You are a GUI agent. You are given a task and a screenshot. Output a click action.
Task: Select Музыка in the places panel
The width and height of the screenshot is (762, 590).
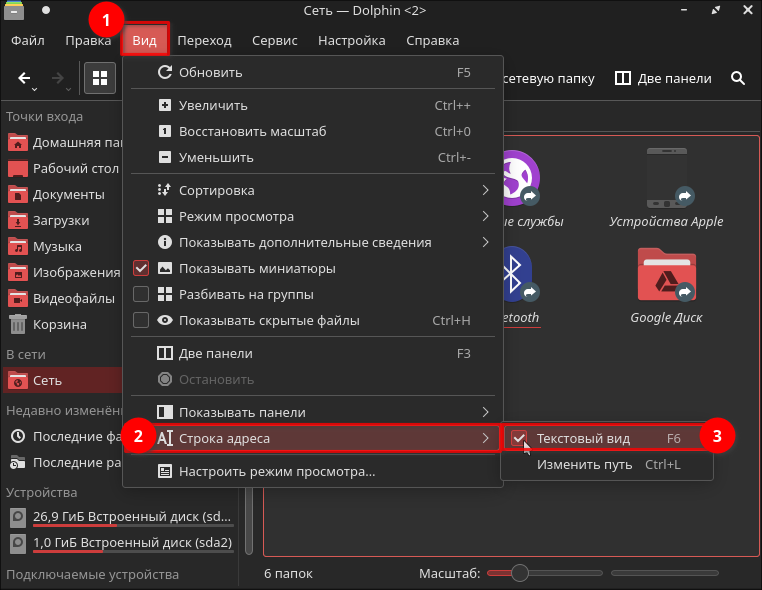(60, 246)
